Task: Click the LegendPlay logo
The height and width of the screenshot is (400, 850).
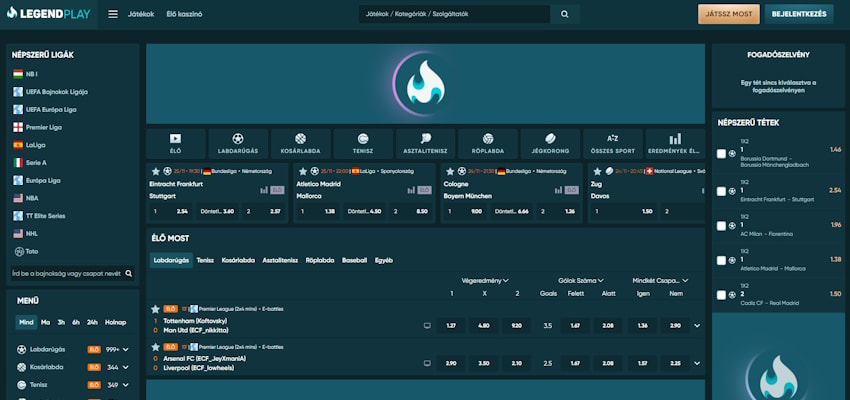Action: tap(48, 14)
